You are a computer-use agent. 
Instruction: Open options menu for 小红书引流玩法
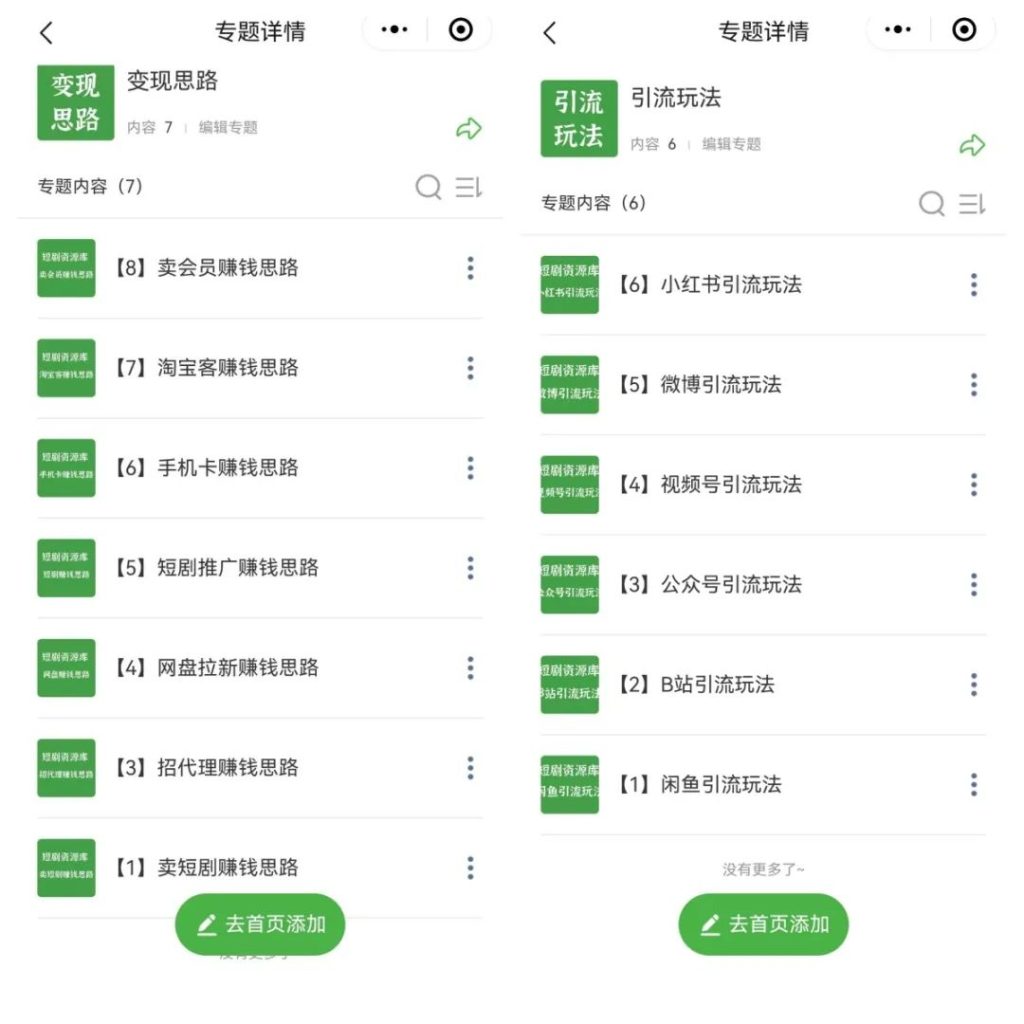click(973, 284)
